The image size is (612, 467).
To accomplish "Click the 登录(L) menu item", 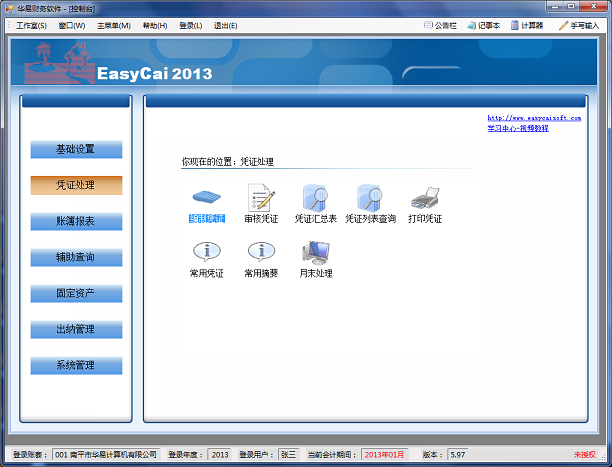I will (190, 26).
